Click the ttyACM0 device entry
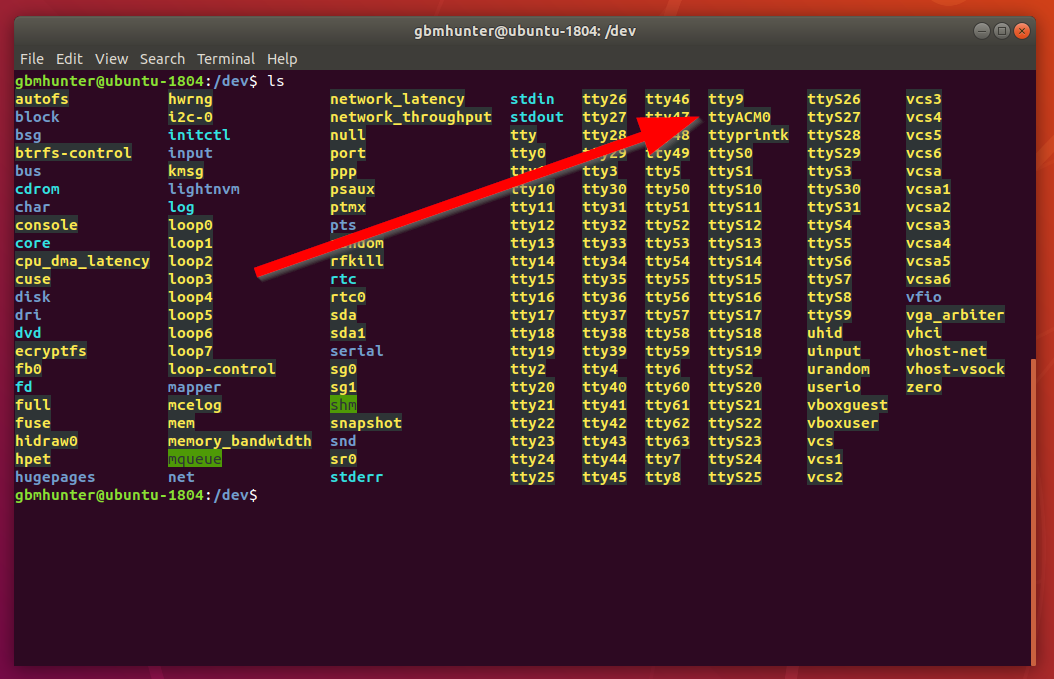The height and width of the screenshot is (679, 1054). pyautogui.click(x=739, y=117)
